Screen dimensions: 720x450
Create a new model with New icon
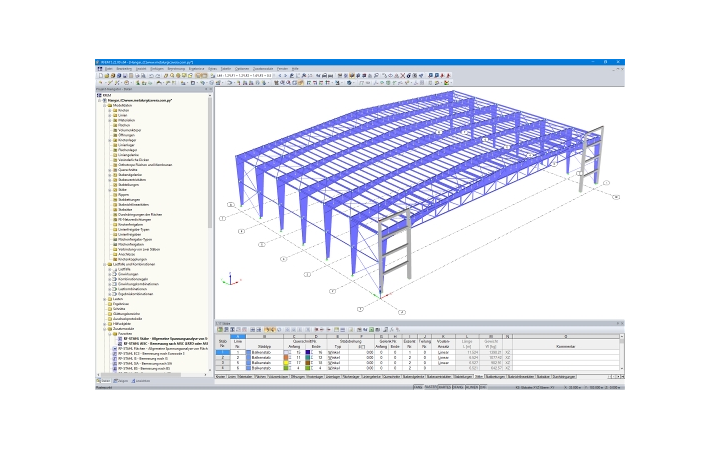point(101,75)
